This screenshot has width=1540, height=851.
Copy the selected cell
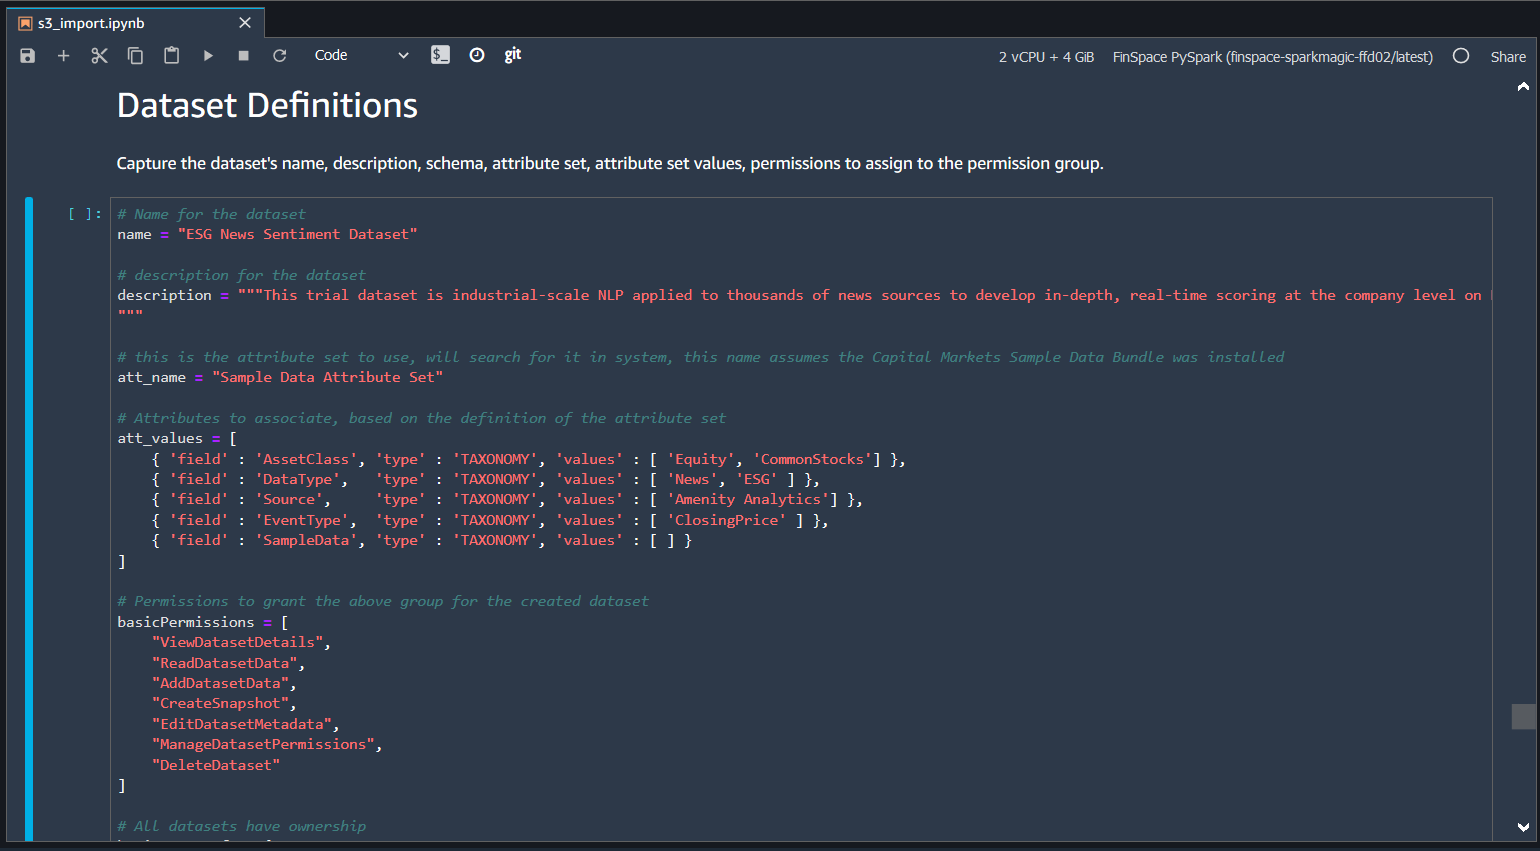coord(135,56)
